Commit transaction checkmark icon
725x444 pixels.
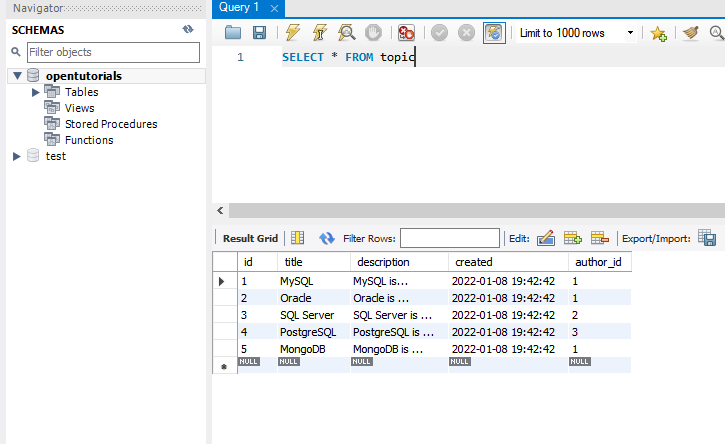coord(439,33)
